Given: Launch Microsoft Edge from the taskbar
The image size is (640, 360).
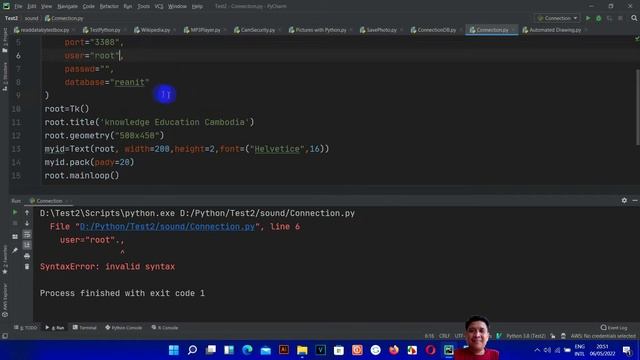Looking at the screenshot, I should click(247, 350).
